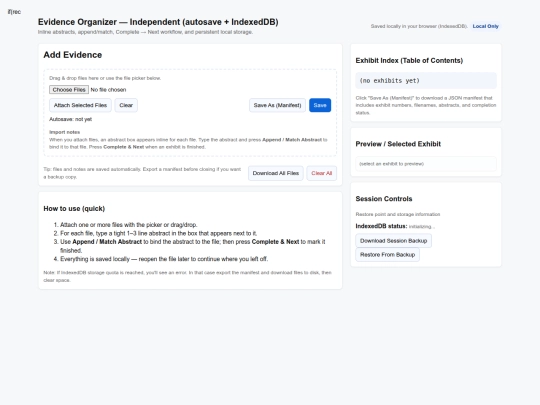Click the 'Preview / Selected Exhibit' heading
The height and width of the screenshot is (405, 540).
[x=398, y=144]
